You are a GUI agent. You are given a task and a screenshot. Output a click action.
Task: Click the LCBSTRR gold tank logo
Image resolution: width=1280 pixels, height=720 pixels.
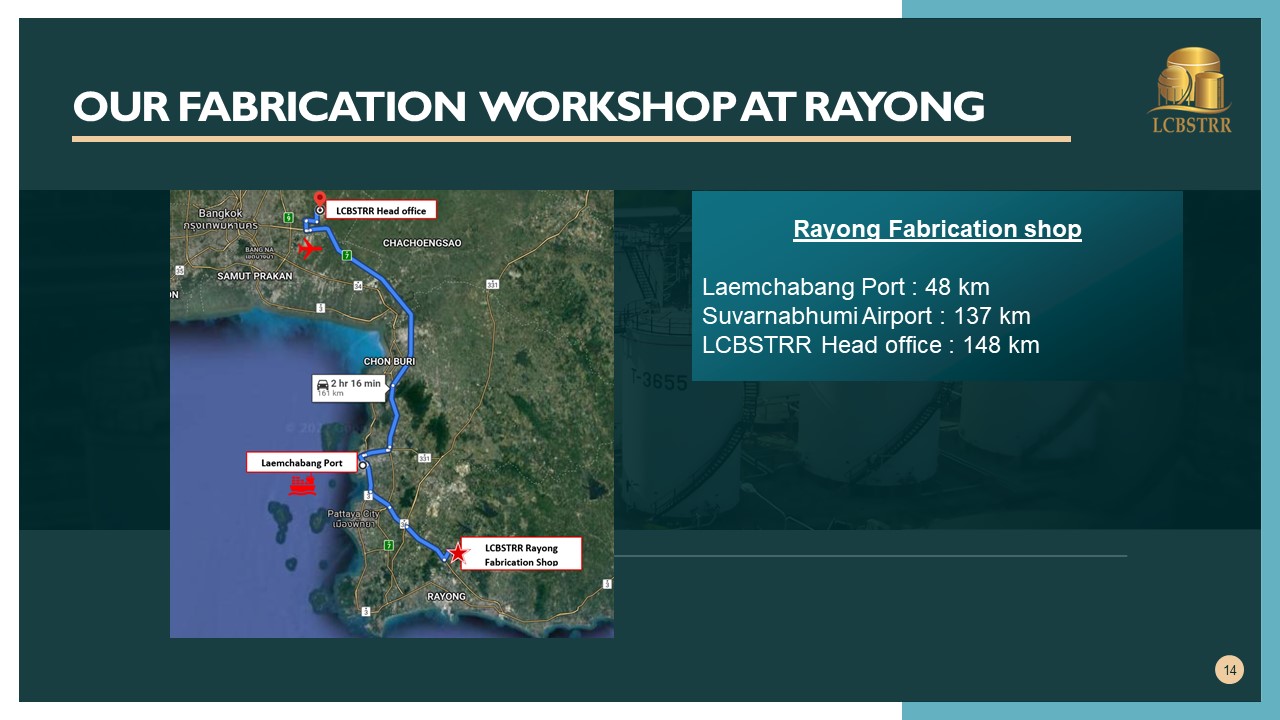(1189, 90)
